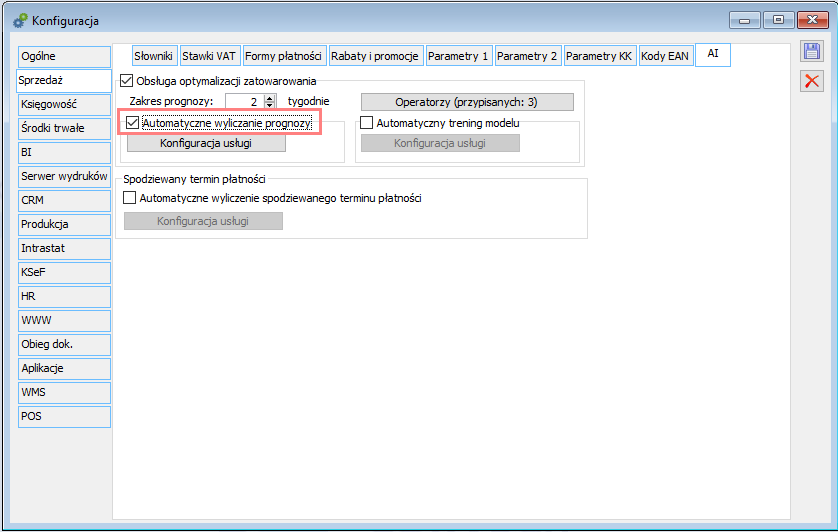Switch to the Parametry 1 tab

(458, 56)
